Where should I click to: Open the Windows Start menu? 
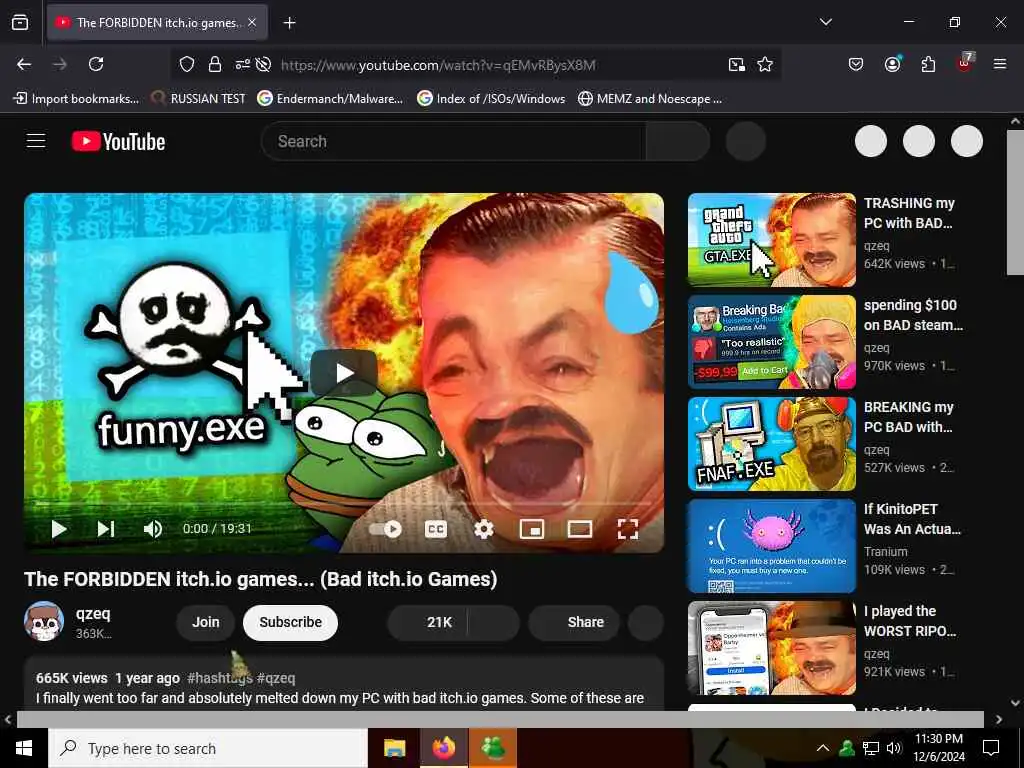pyautogui.click(x=24, y=748)
